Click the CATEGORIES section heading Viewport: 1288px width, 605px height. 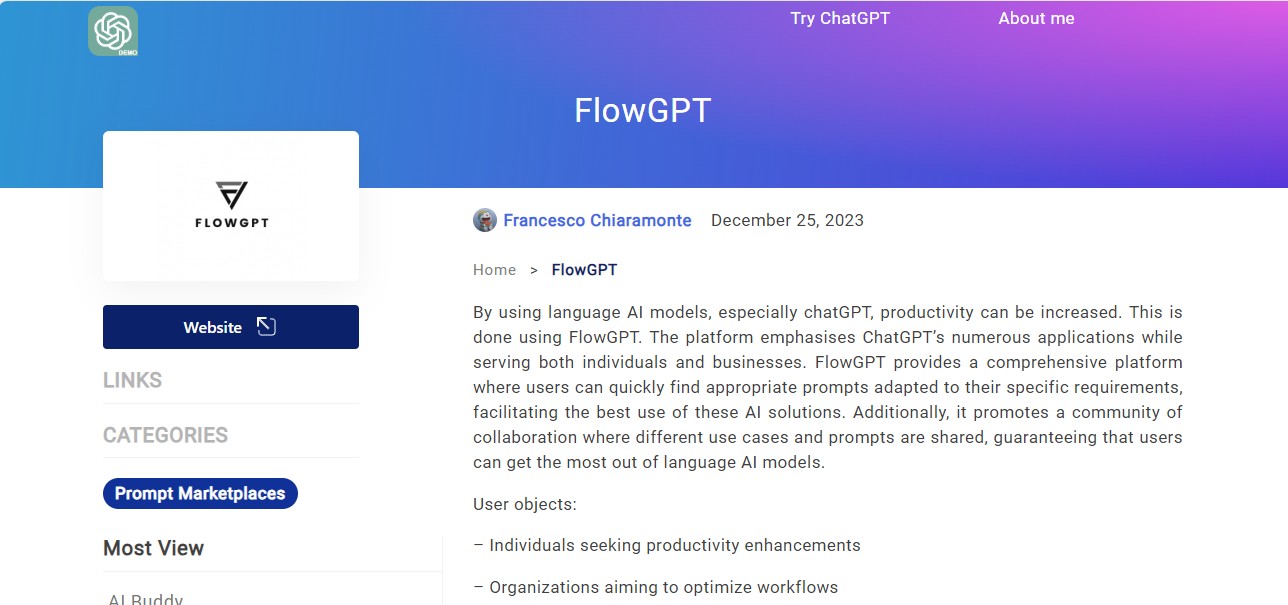tap(165, 435)
